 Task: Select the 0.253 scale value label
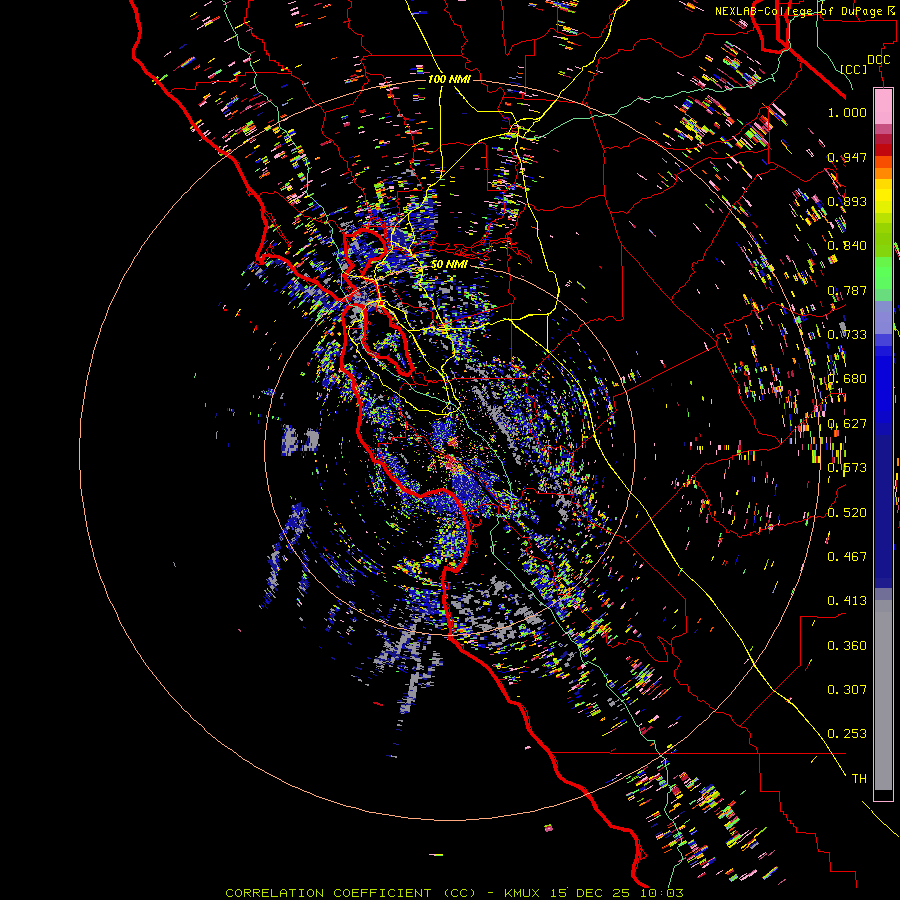coord(847,734)
